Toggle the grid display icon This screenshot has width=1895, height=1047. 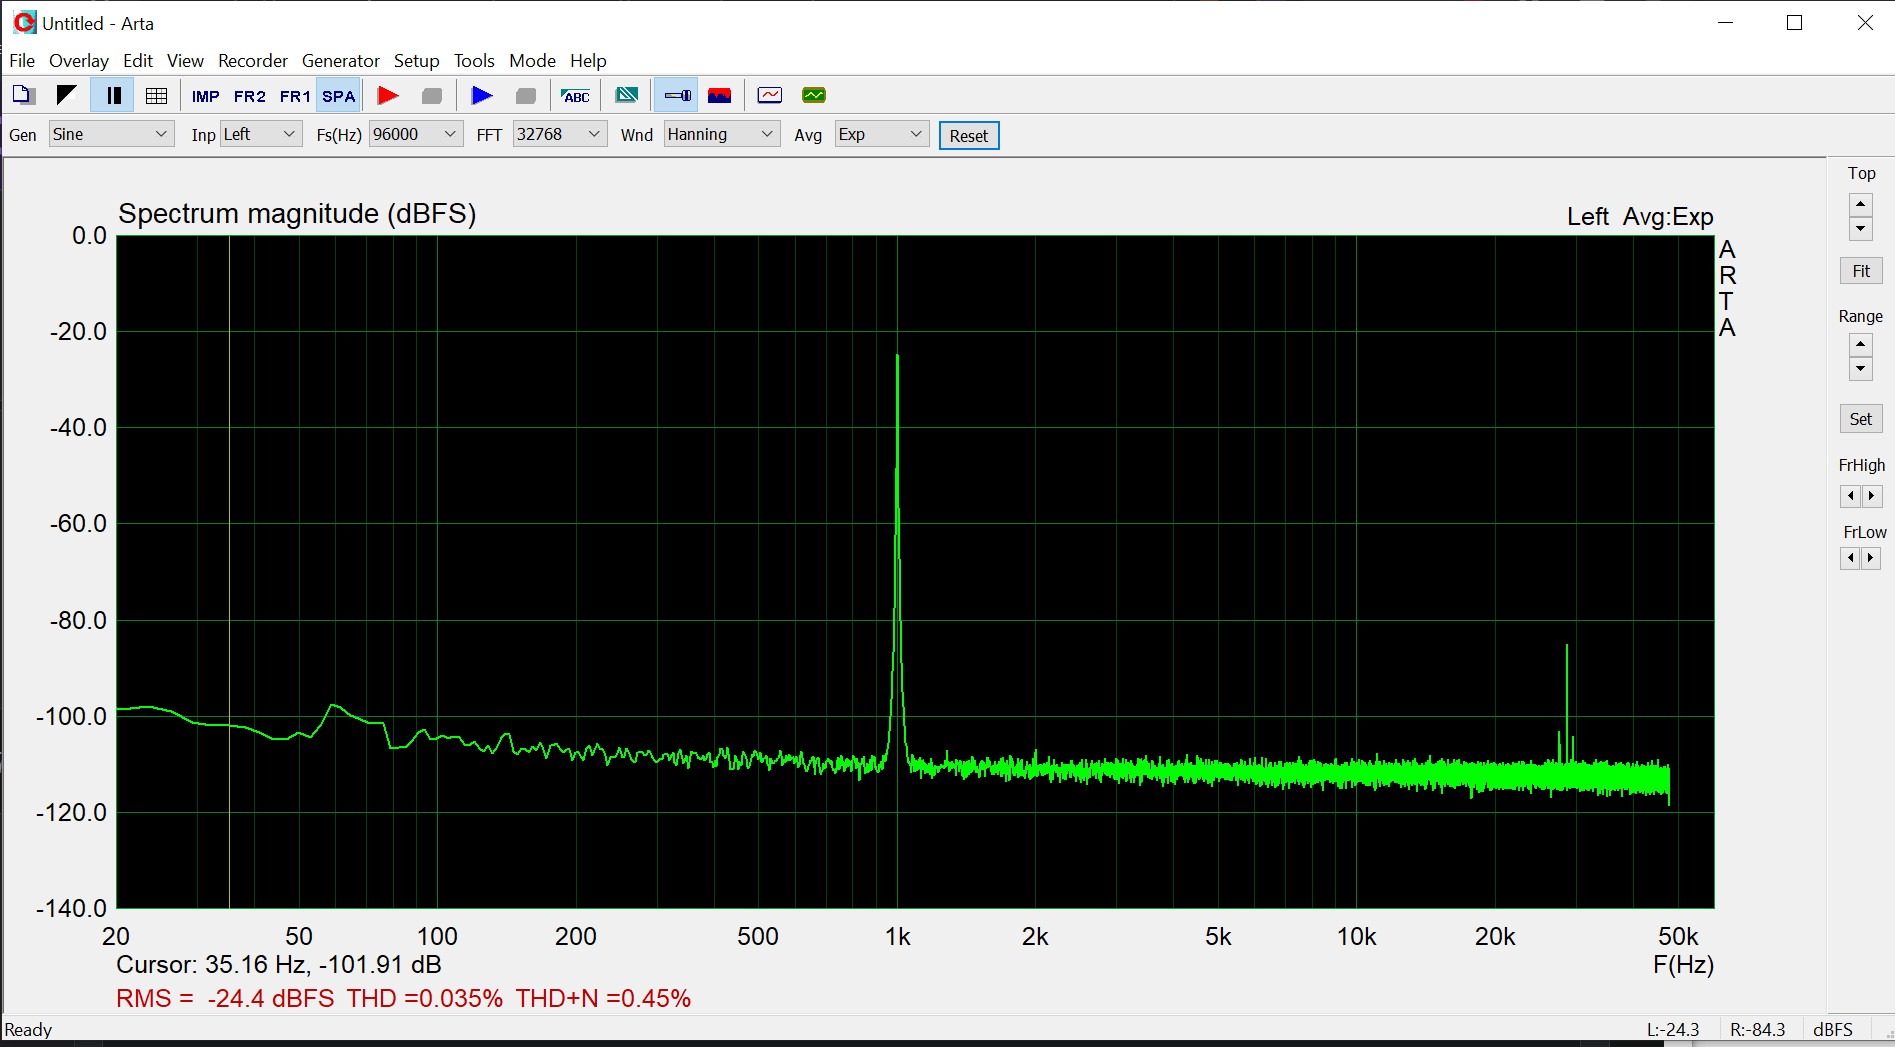[x=156, y=96]
